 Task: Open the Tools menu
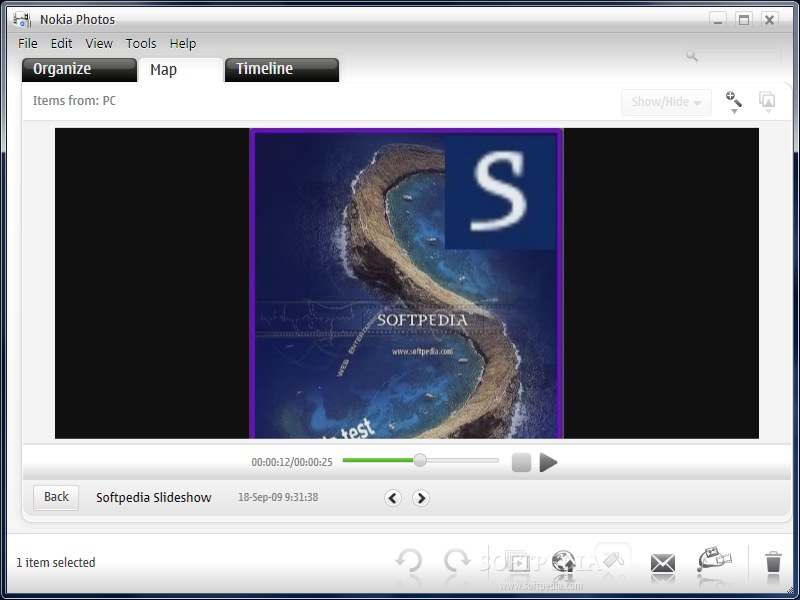pyautogui.click(x=141, y=43)
